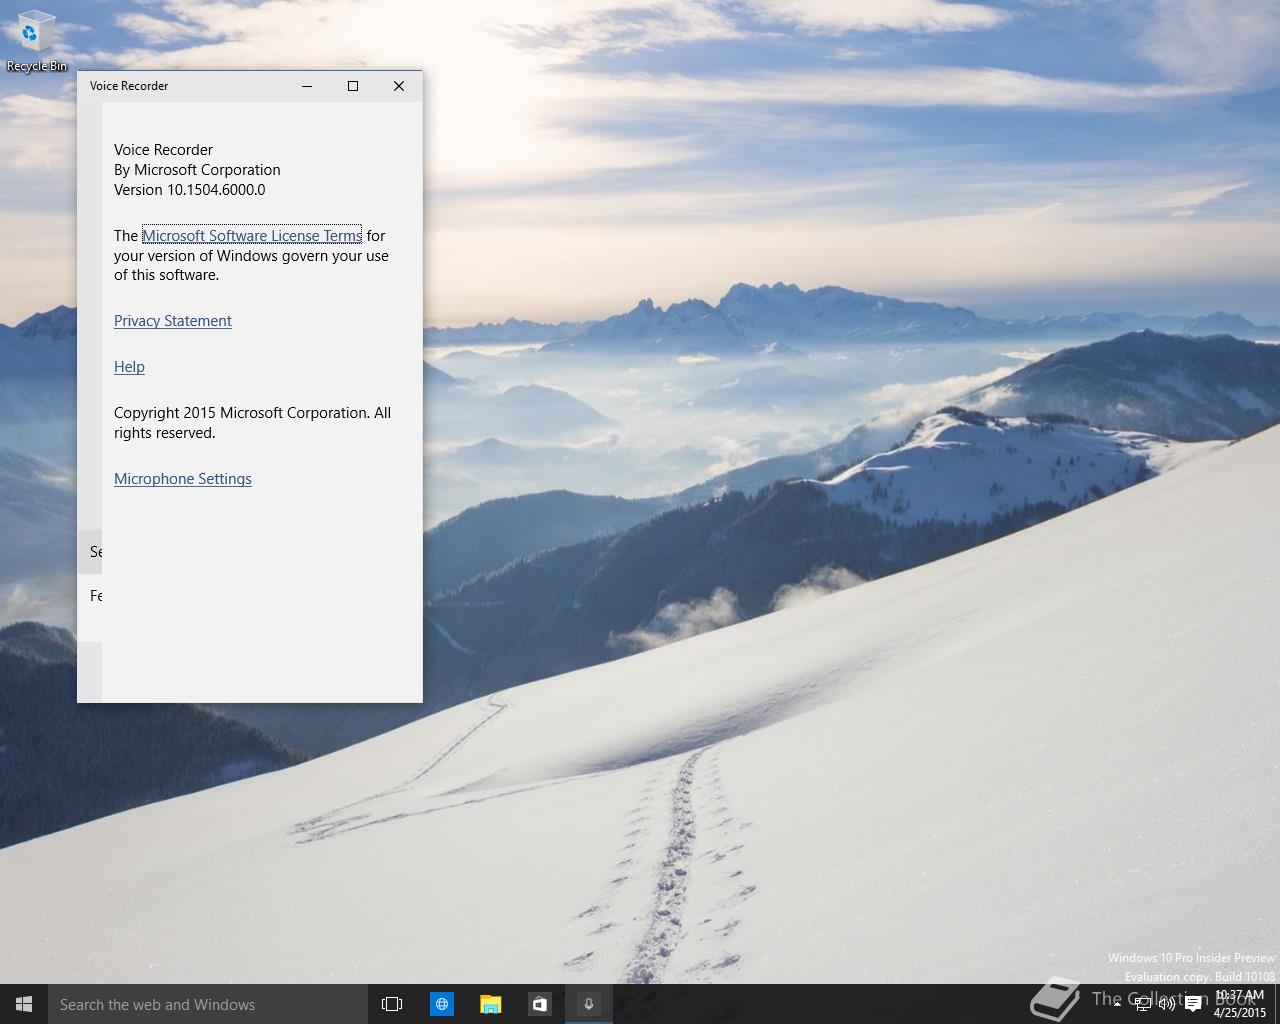
Task: Click the Version 10.1504.6000.0 text
Action: point(190,190)
